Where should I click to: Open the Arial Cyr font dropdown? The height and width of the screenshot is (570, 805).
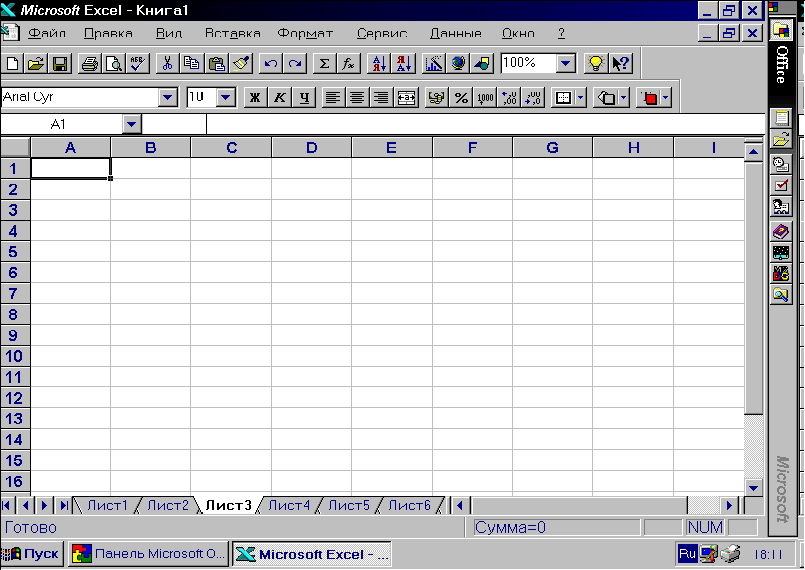tap(167, 97)
